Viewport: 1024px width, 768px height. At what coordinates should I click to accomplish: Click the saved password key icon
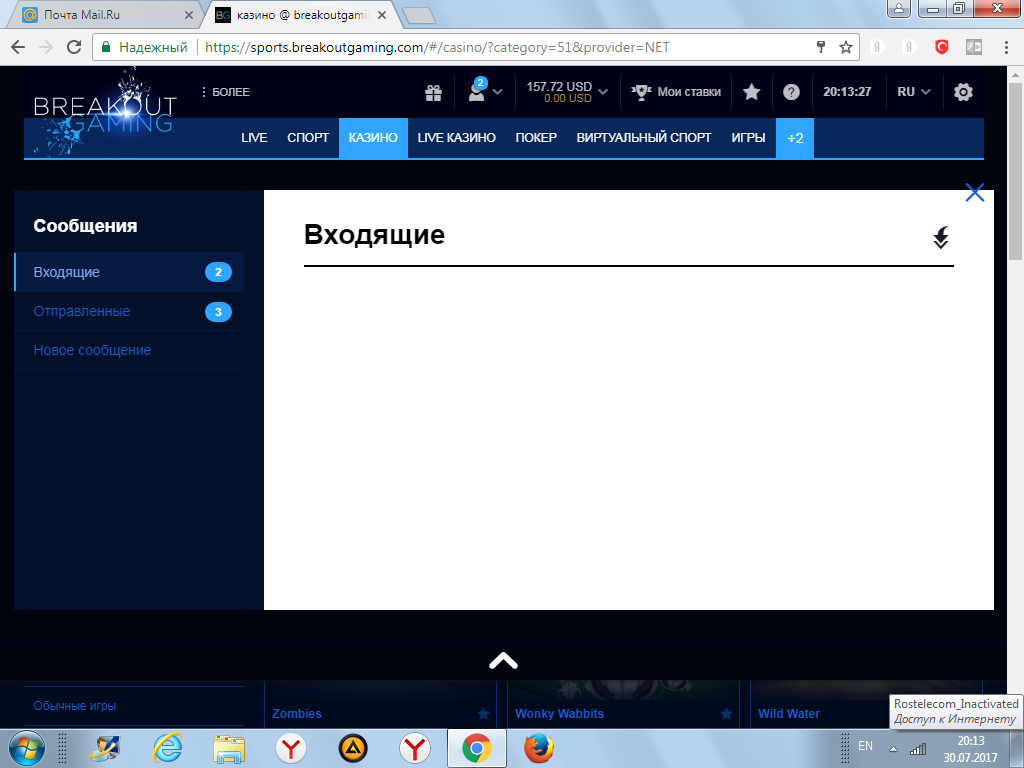(x=821, y=47)
